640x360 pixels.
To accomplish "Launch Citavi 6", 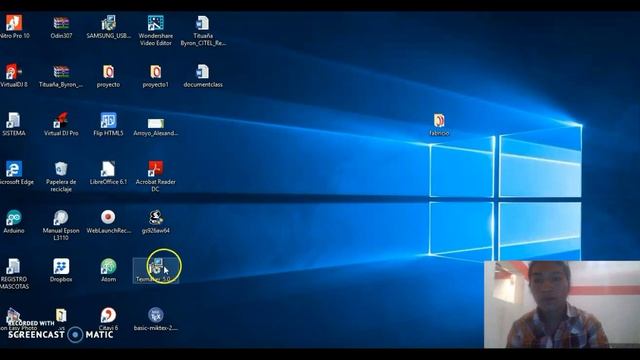I will (109, 315).
